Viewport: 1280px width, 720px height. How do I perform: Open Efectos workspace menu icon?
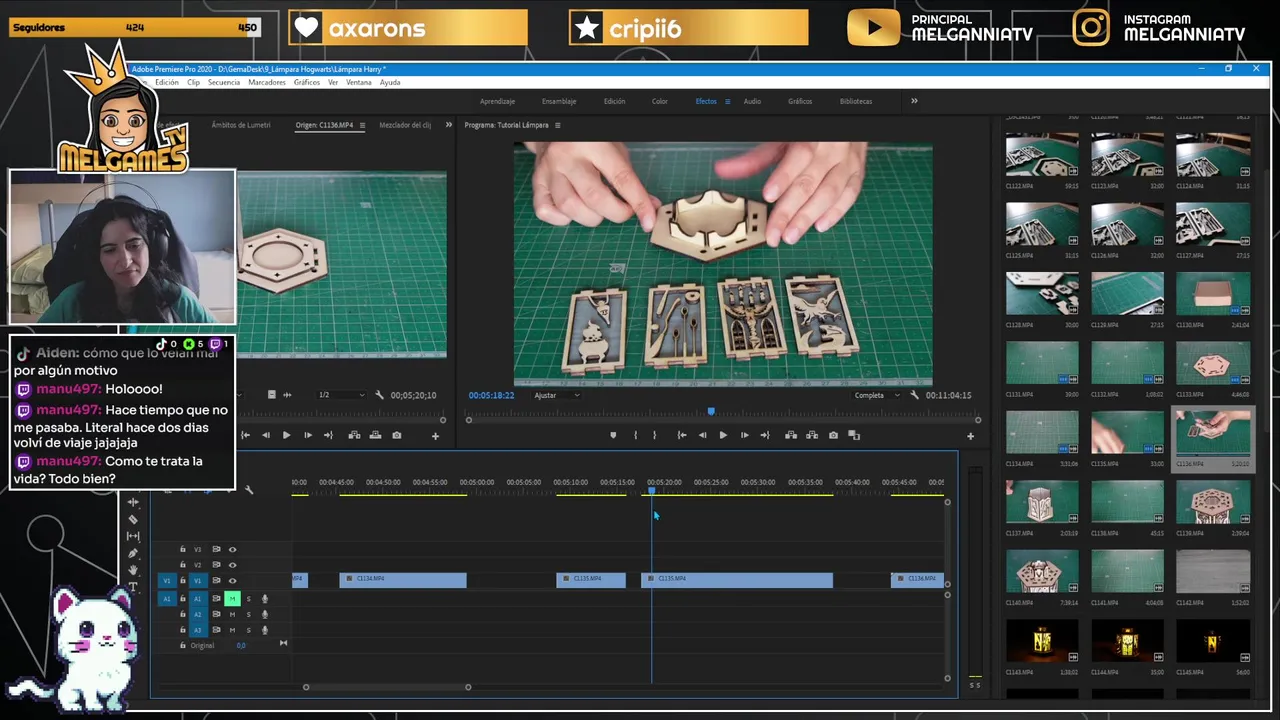(x=727, y=102)
